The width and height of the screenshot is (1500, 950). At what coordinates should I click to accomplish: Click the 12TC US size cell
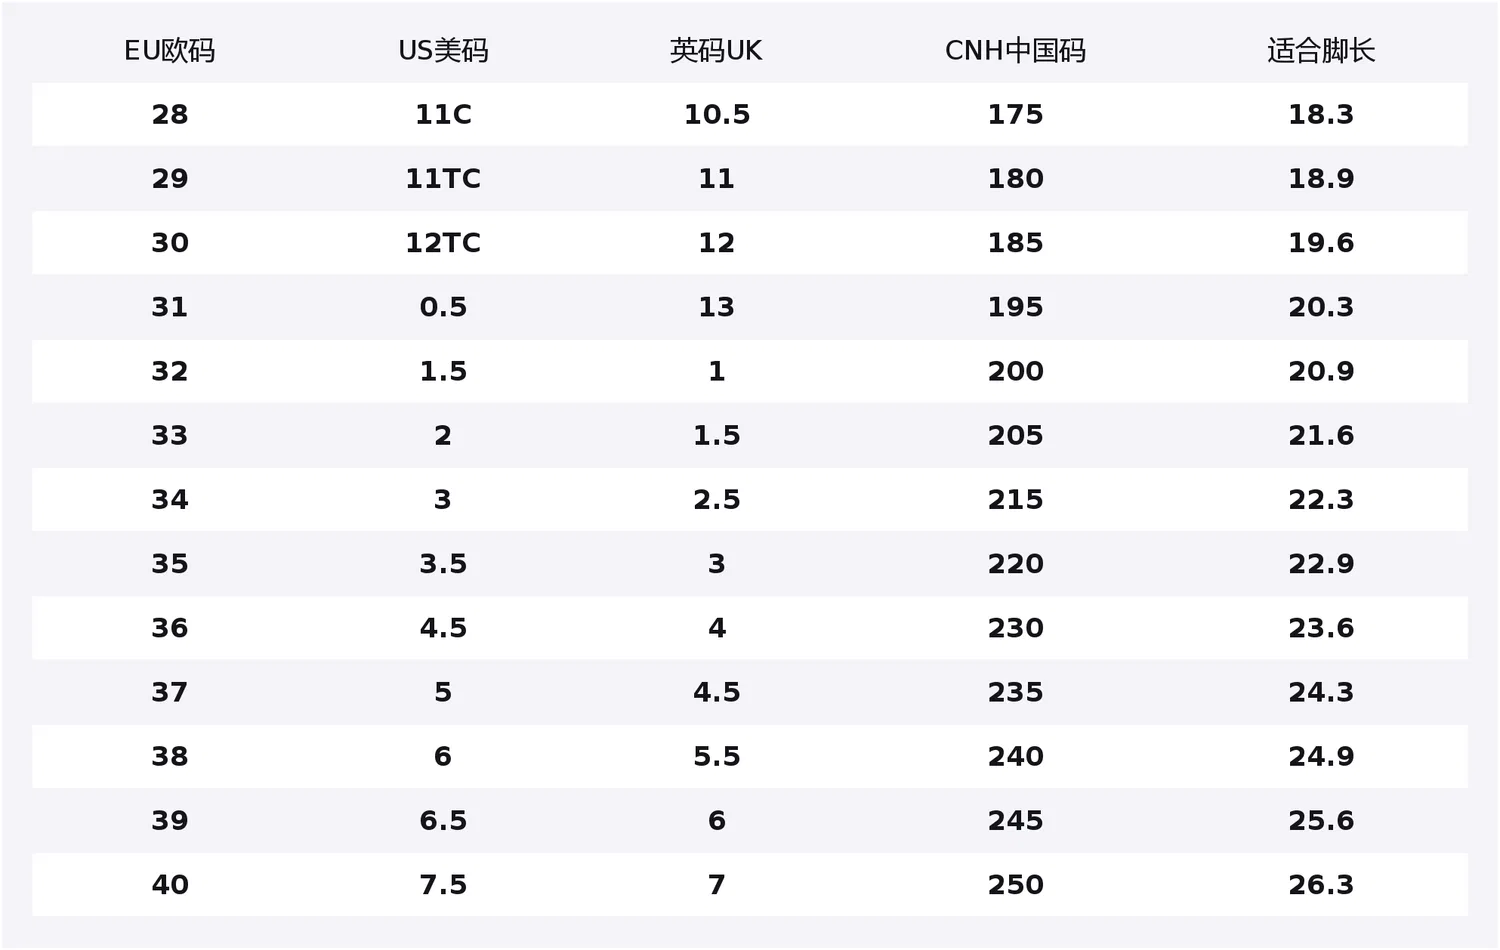point(443,243)
